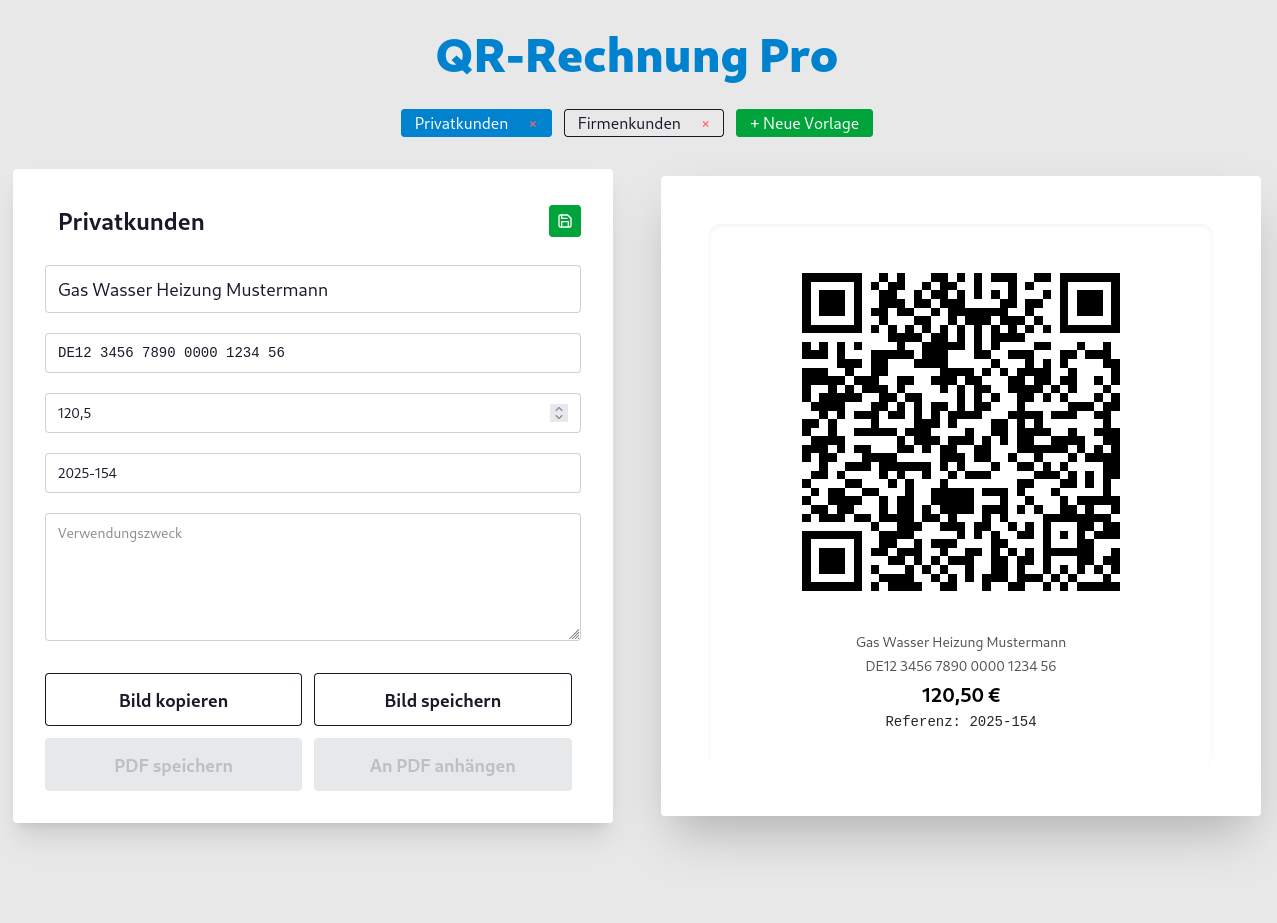Click the amount field showing 120,5
1277x923 pixels.
point(300,412)
